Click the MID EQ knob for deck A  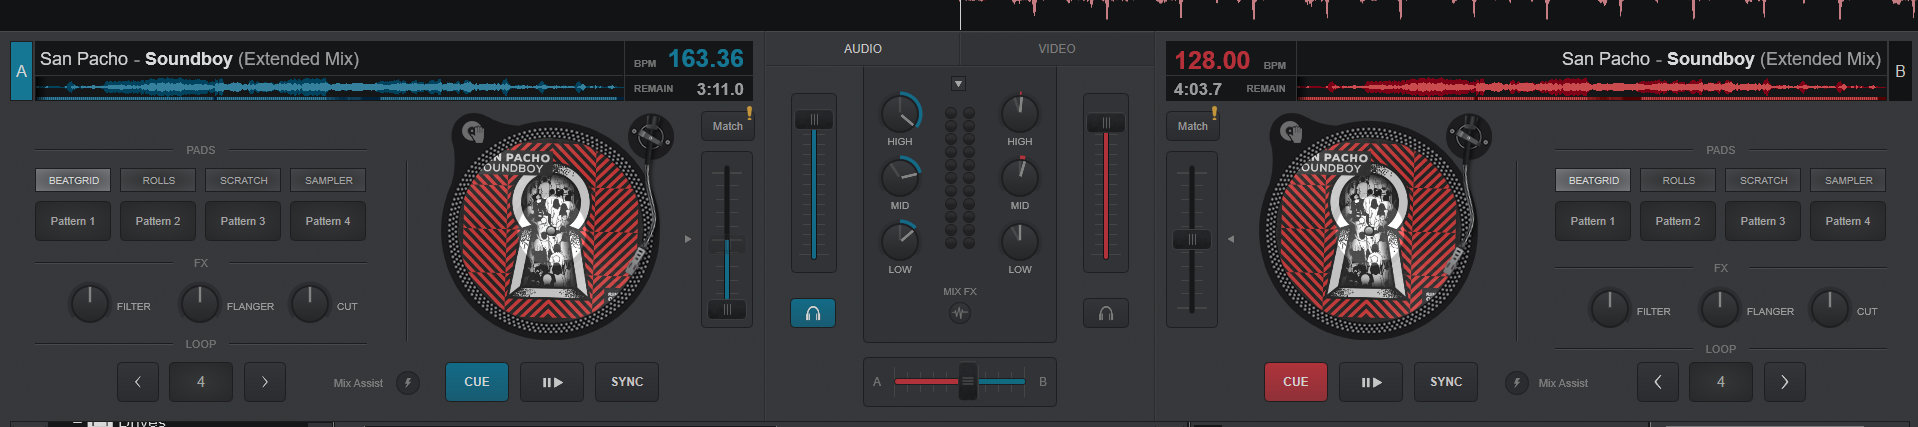(x=900, y=177)
